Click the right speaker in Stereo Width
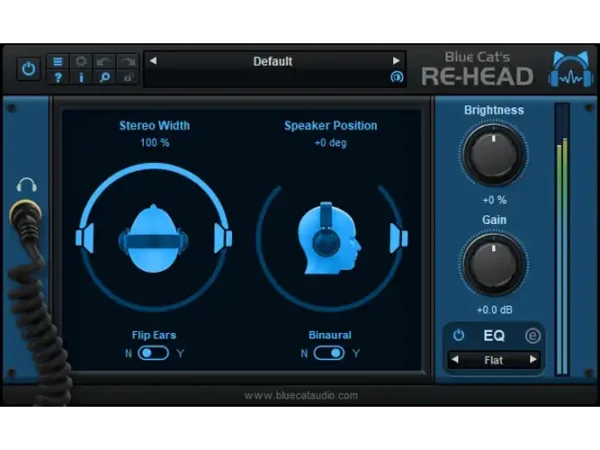Viewport: 600px width, 450px height. coord(223,238)
